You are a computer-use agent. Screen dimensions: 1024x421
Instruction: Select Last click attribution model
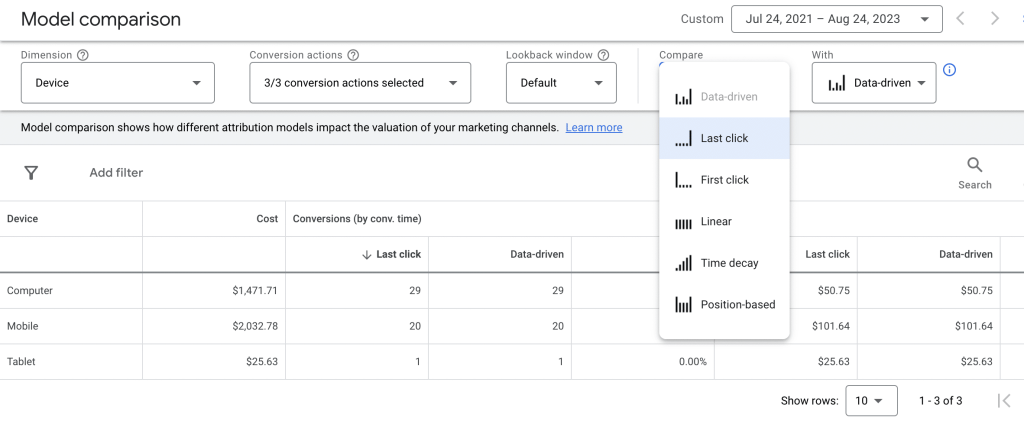[724, 138]
